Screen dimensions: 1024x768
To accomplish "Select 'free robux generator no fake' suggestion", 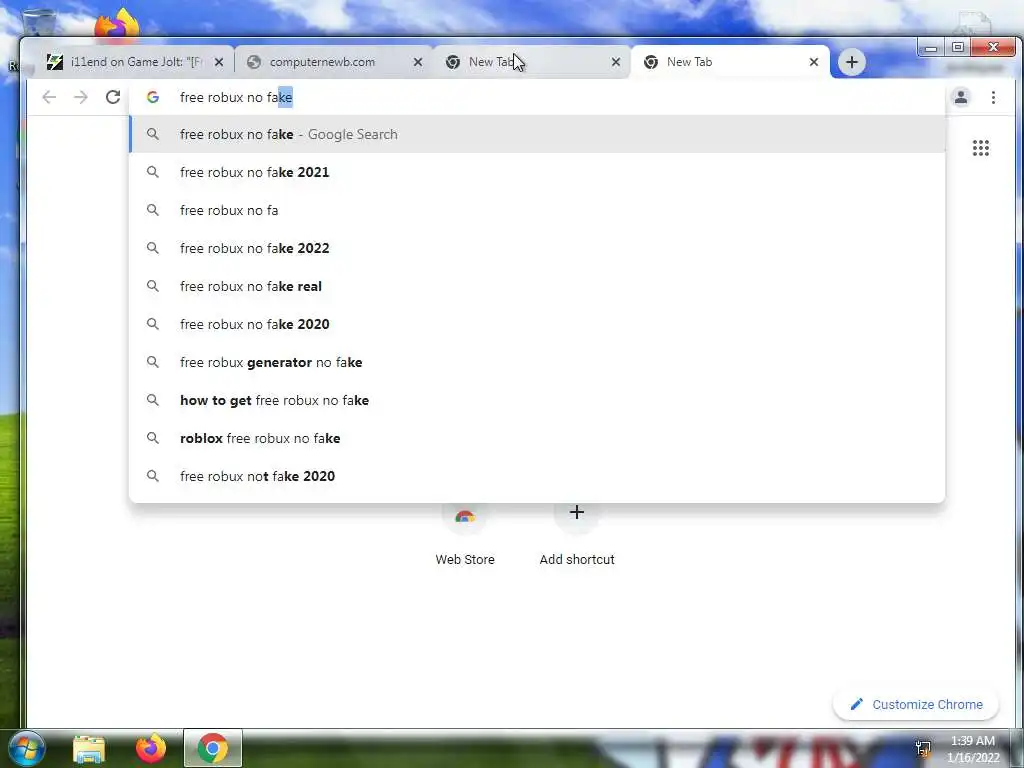I will 537,362.
